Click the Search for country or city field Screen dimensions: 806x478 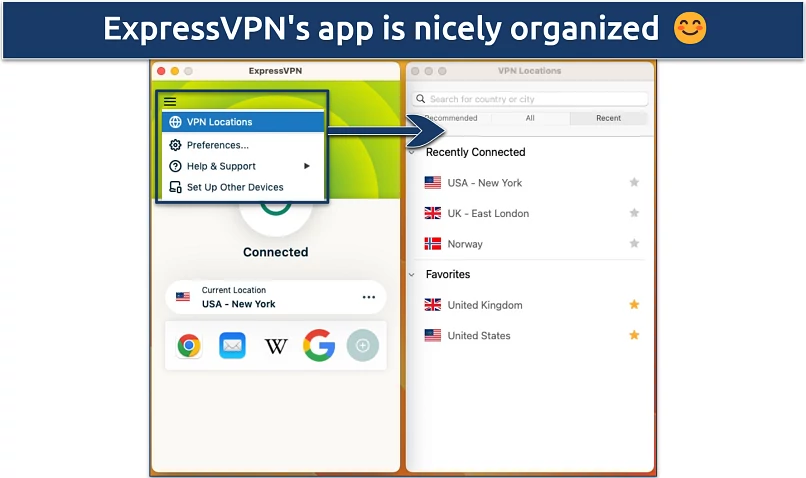pyautogui.click(x=530, y=99)
